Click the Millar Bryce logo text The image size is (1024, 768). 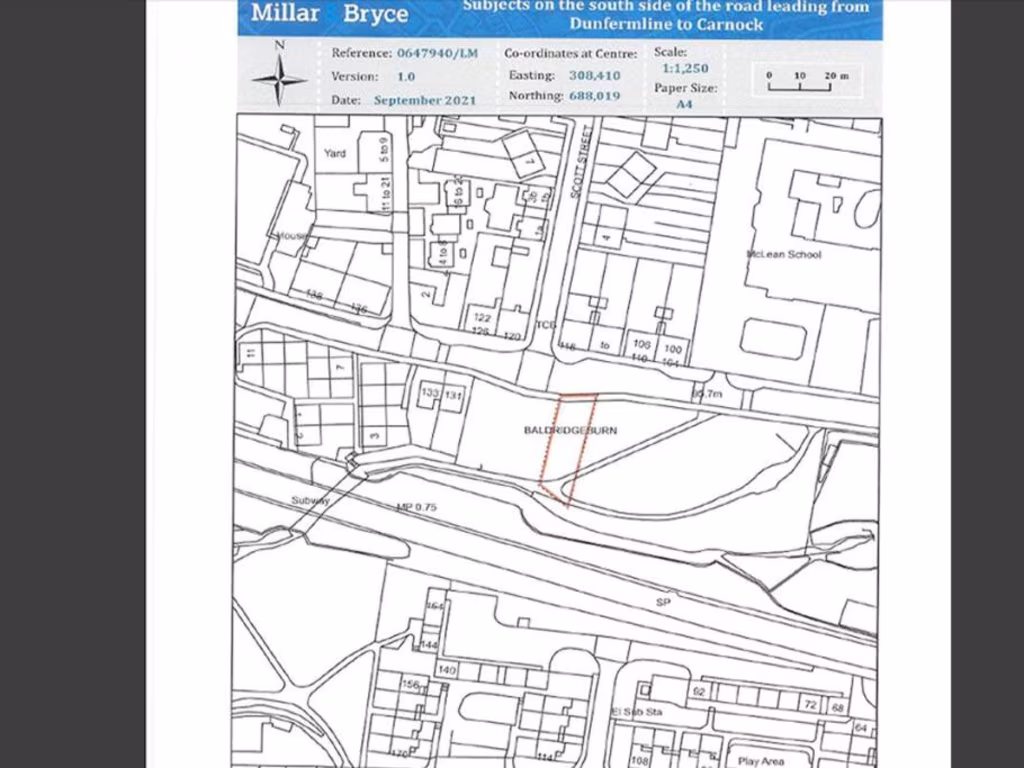[329, 13]
